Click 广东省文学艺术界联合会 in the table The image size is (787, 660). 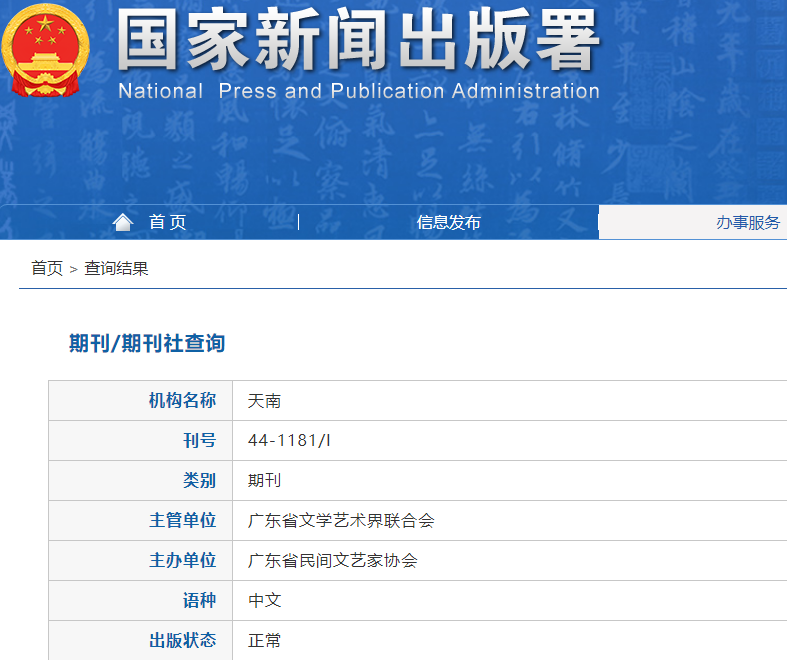point(341,521)
